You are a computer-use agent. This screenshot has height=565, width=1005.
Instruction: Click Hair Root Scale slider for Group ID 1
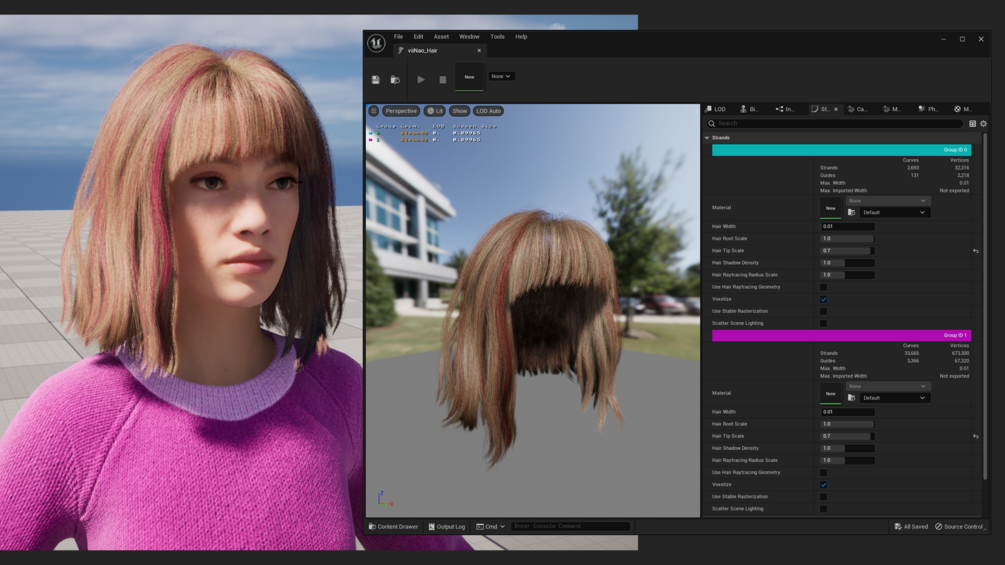tap(847, 424)
